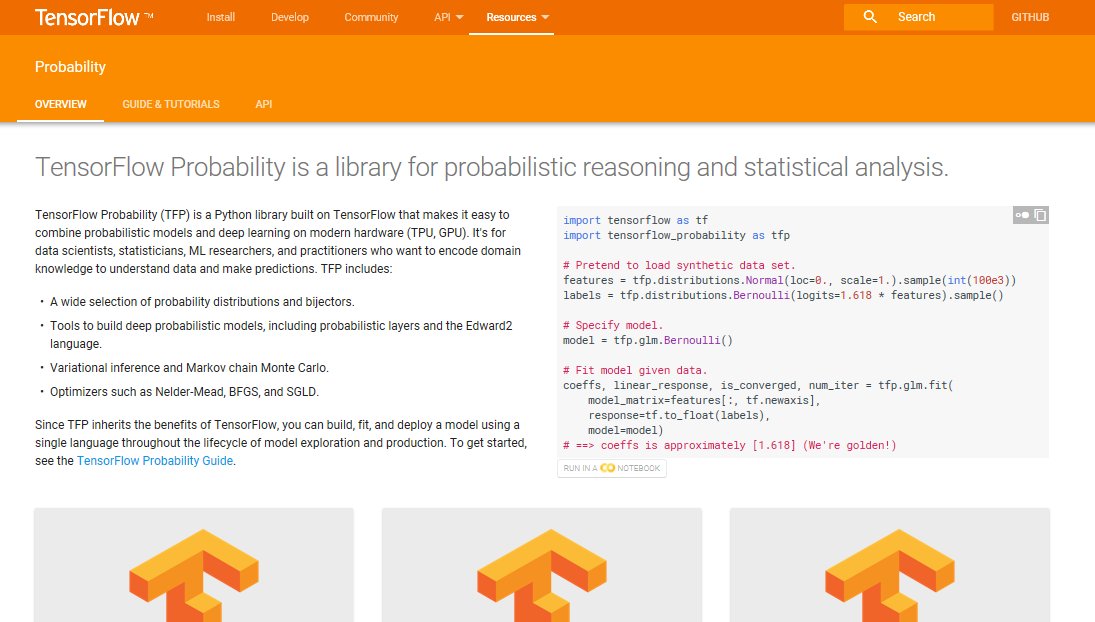The image size is (1095, 622).
Task: Click inside the Search input field
Action: pyautogui.click(x=930, y=16)
